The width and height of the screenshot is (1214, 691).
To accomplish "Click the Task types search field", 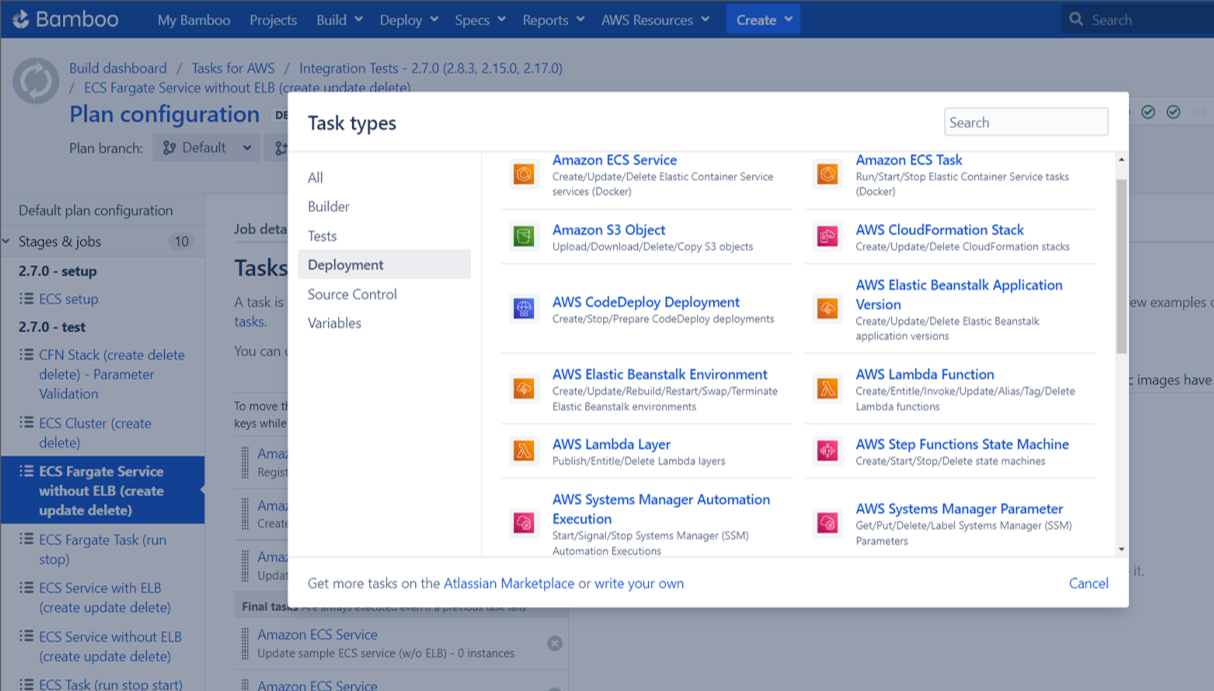I will click(x=1025, y=122).
